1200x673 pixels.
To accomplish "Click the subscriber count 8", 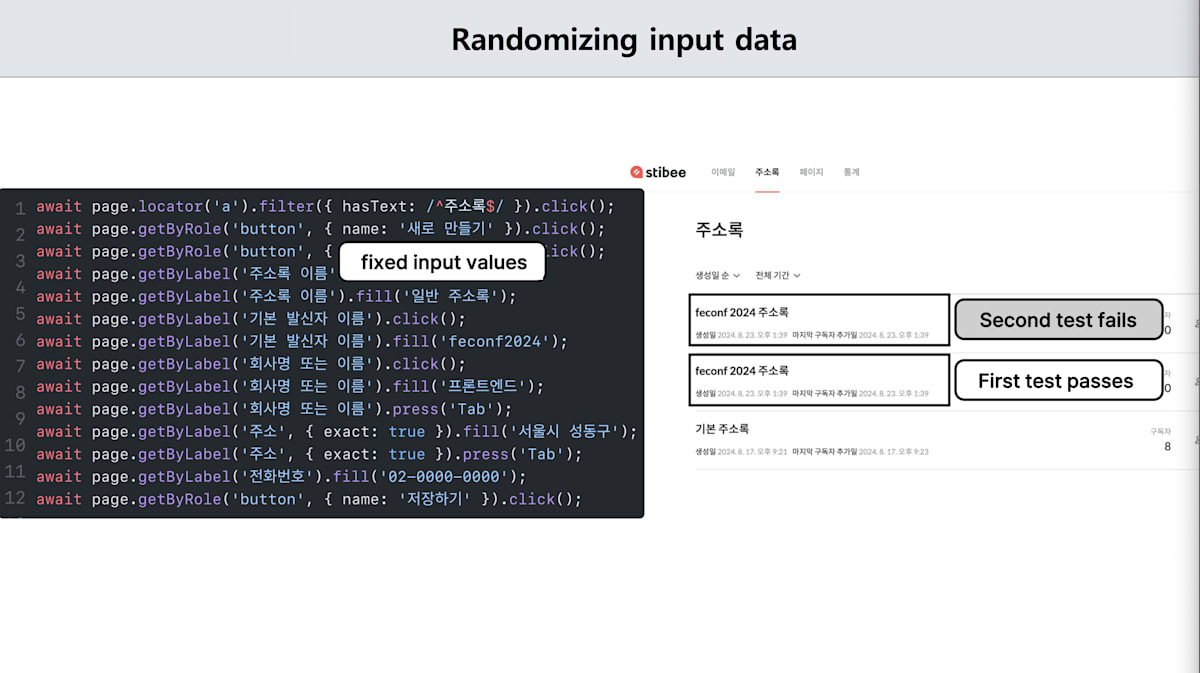I will pyautogui.click(x=1167, y=446).
